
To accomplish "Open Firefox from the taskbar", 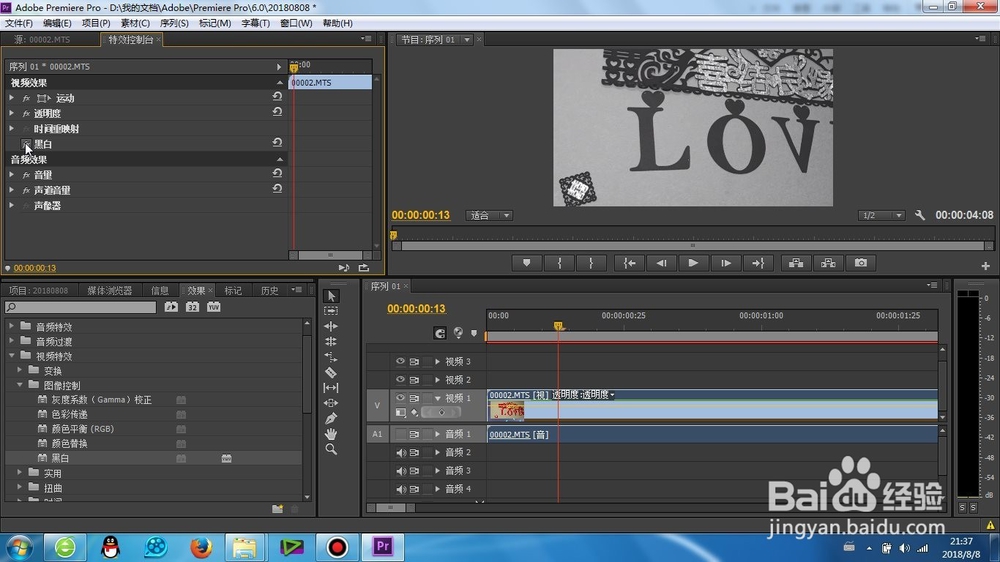I will coord(201,547).
